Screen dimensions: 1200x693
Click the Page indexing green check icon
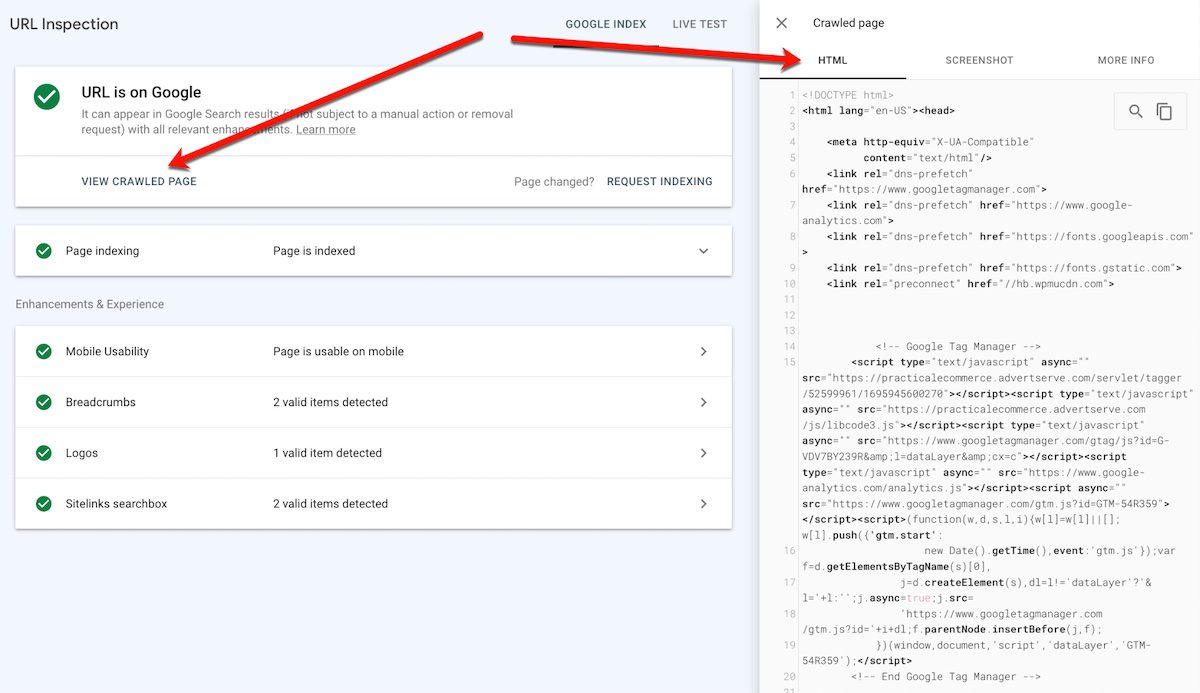coord(43,251)
